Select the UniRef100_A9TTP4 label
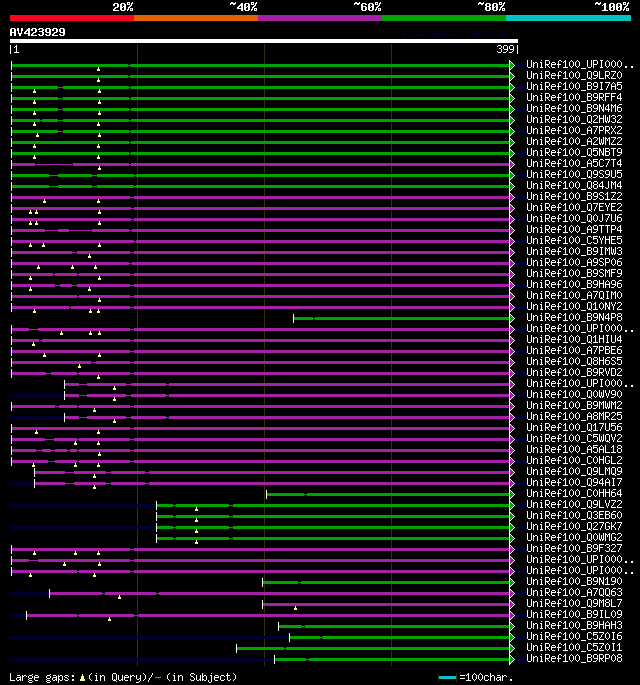The image size is (640, 685). point(574,229)
